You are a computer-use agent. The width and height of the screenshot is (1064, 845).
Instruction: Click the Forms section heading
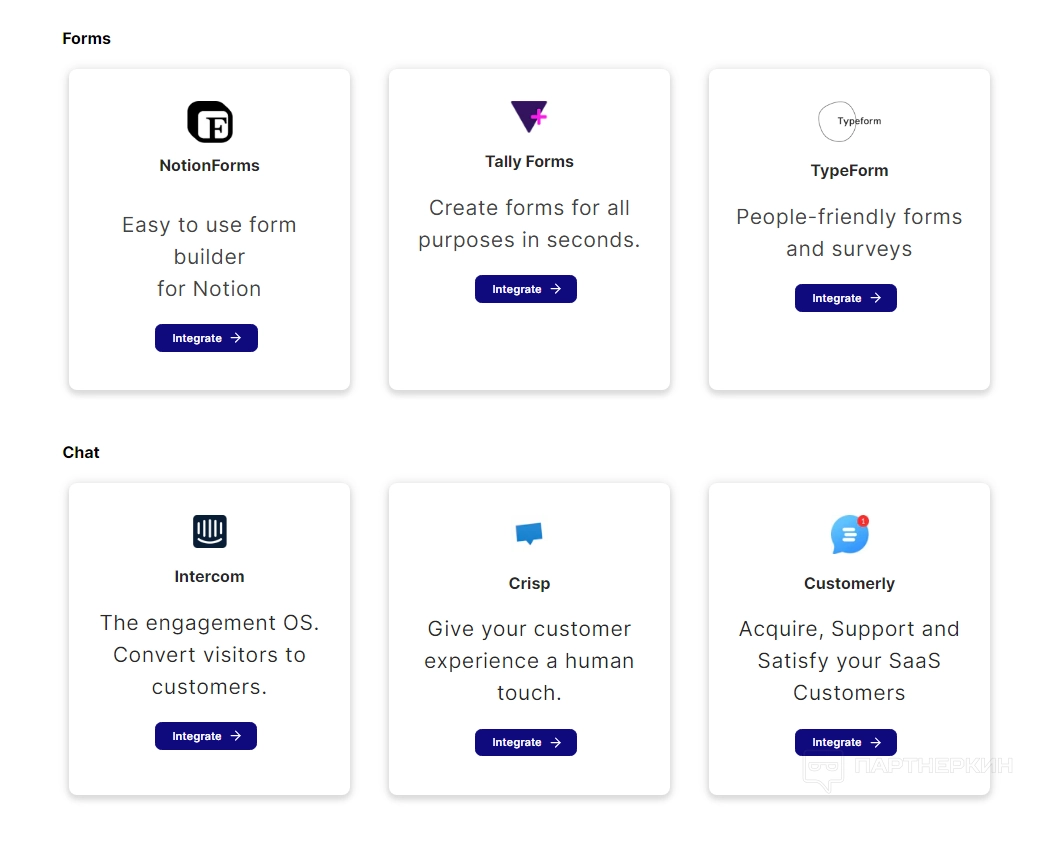[87, 39]
